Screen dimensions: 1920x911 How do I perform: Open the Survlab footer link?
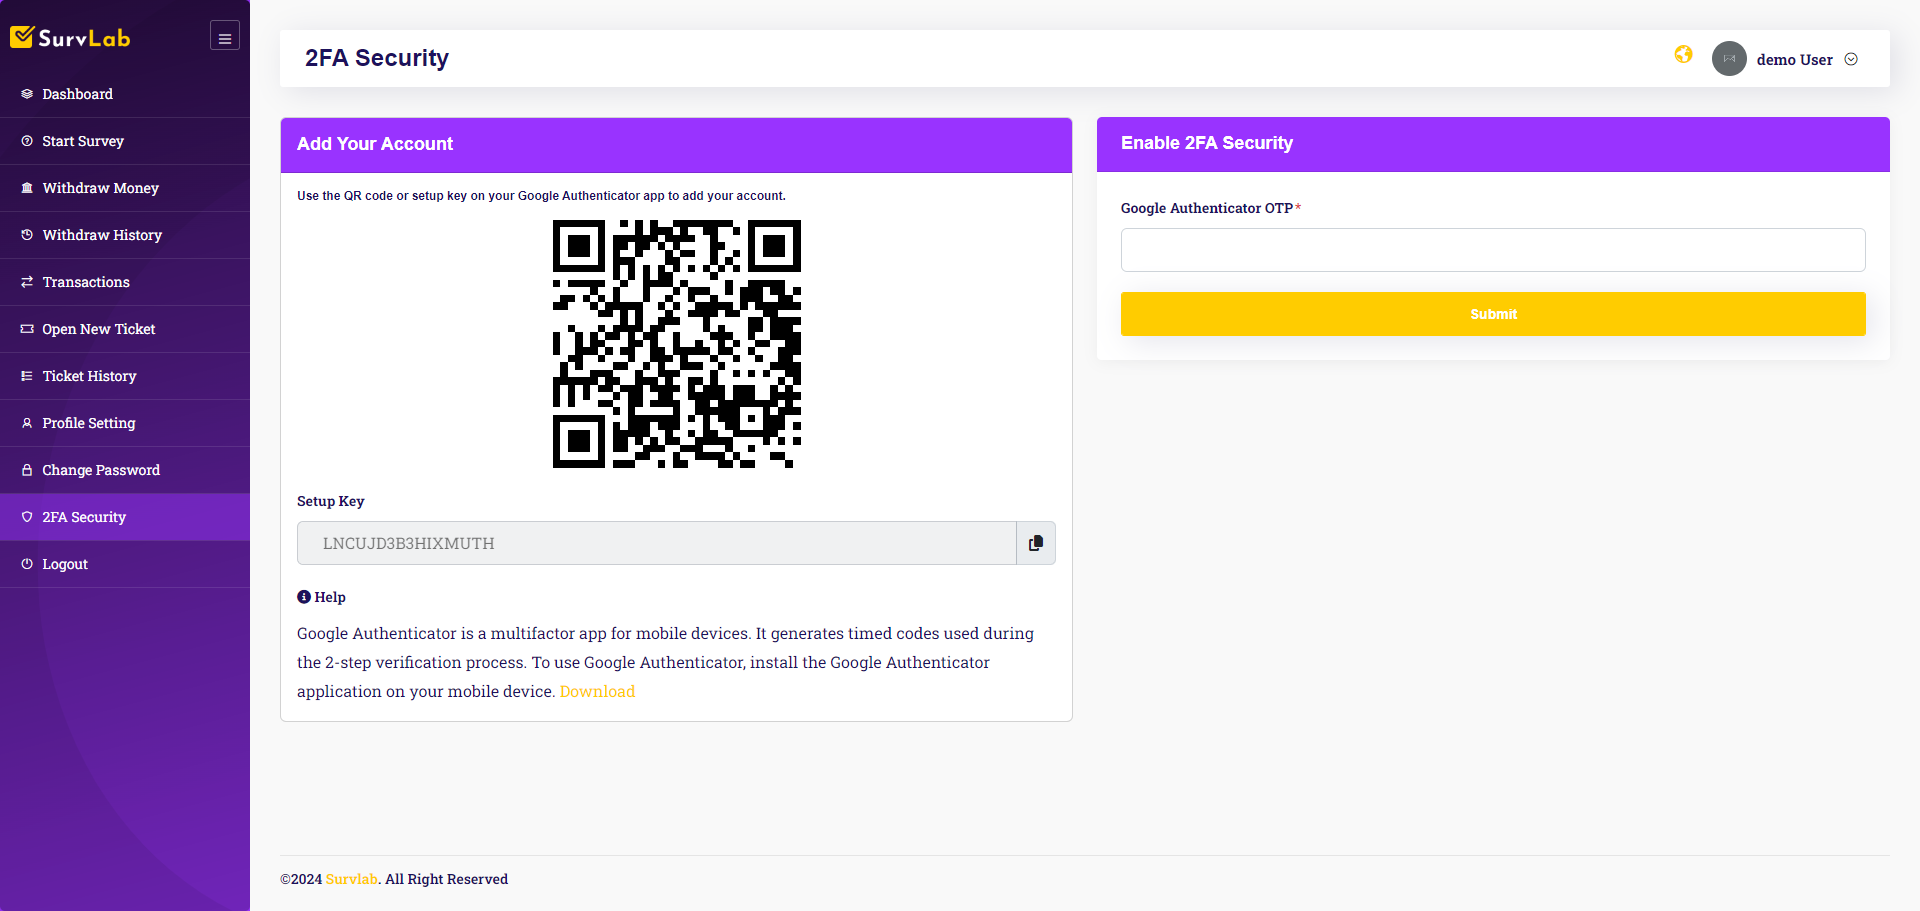[351, 879]
